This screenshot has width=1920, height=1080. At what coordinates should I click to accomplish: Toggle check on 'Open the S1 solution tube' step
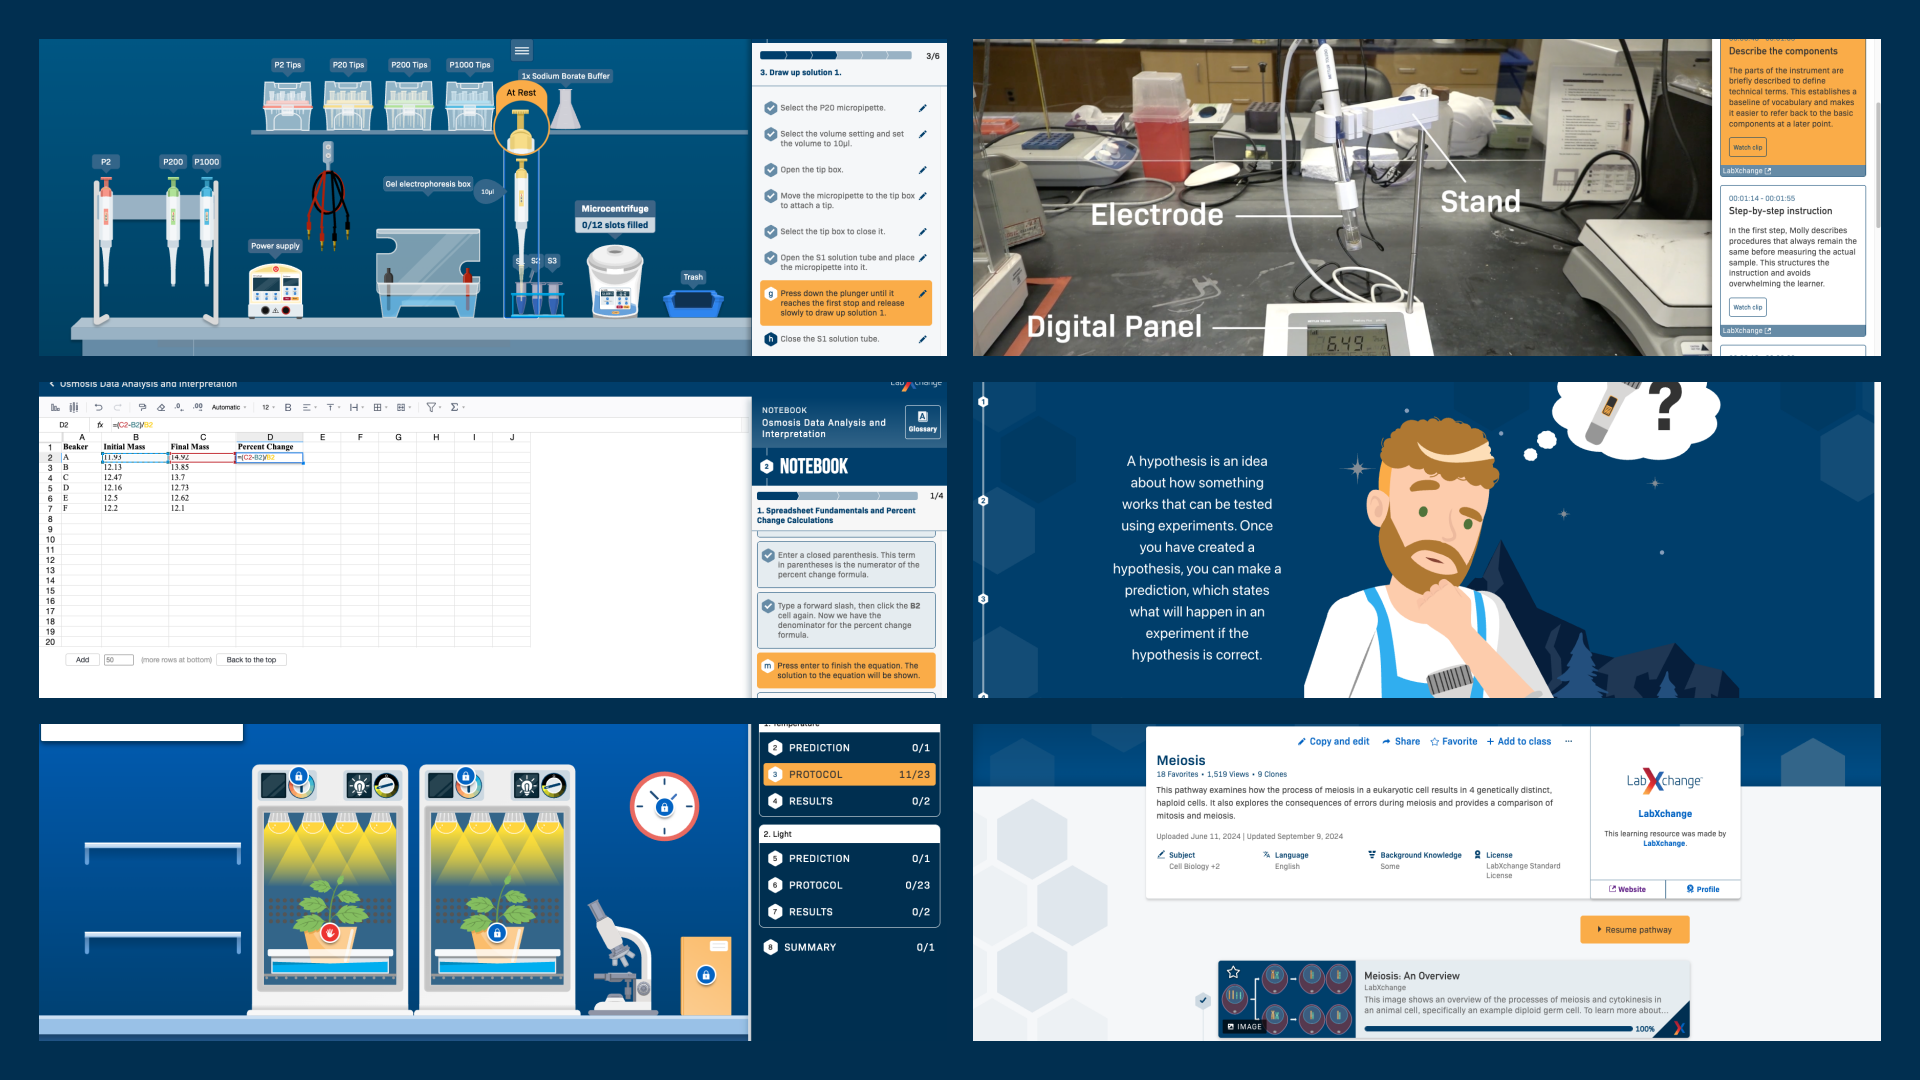pyautogui.click(x=770, y=258)
